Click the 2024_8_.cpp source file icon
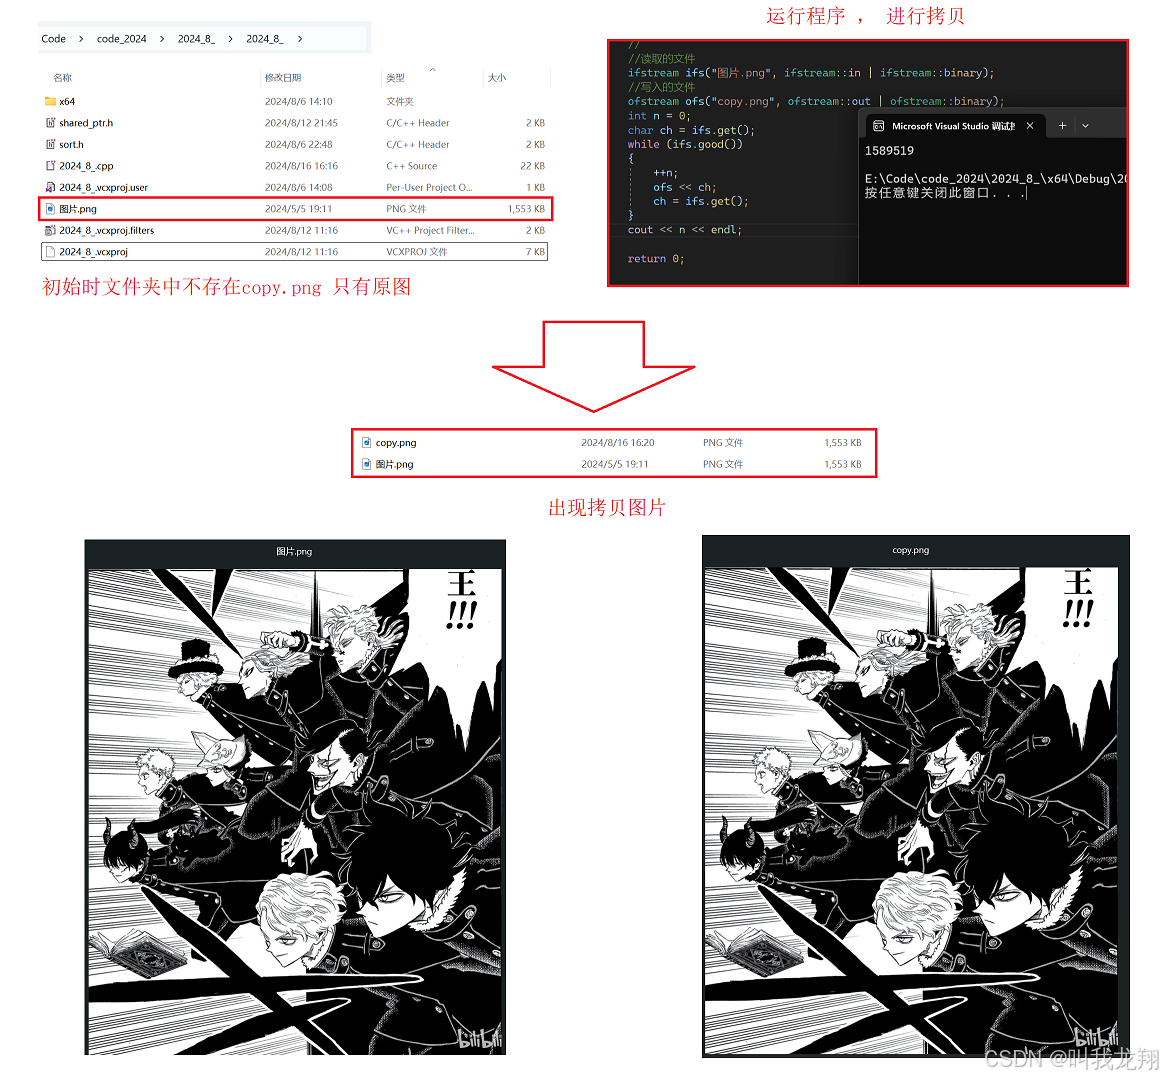This screenshot has width=1163, height=1079. tap(50, 166)
